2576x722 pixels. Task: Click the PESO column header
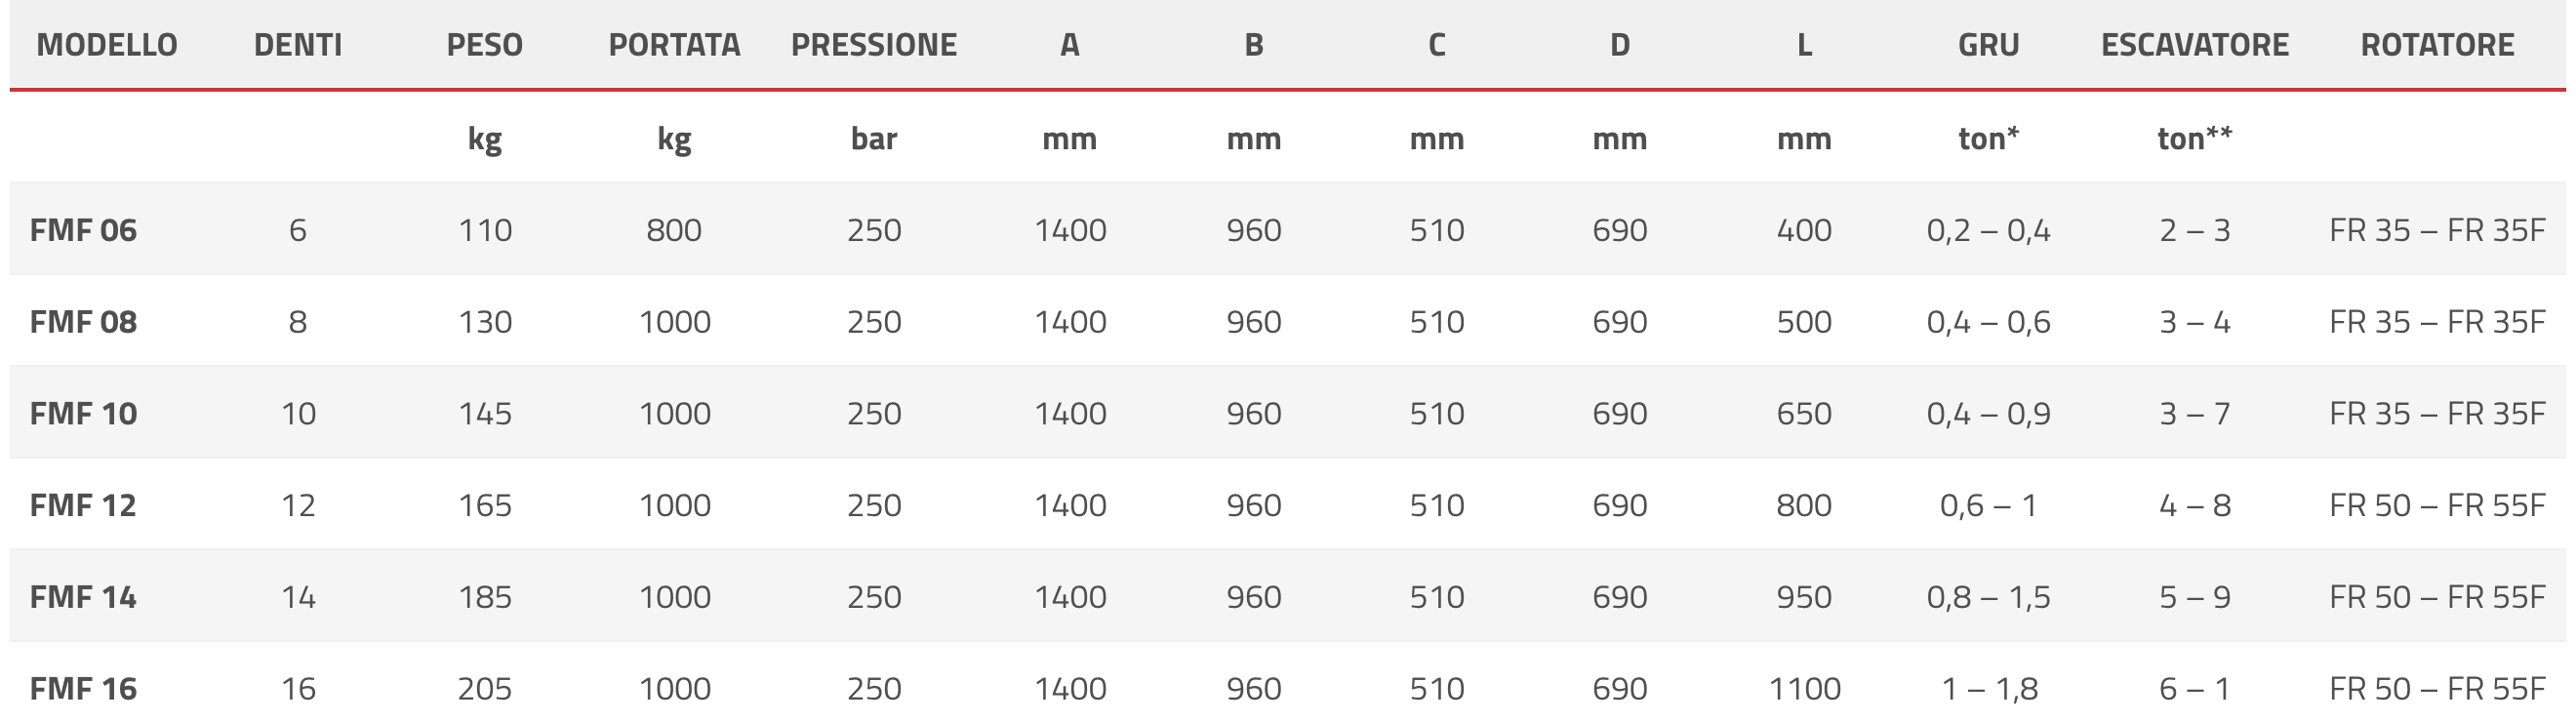tap(485, 45)
